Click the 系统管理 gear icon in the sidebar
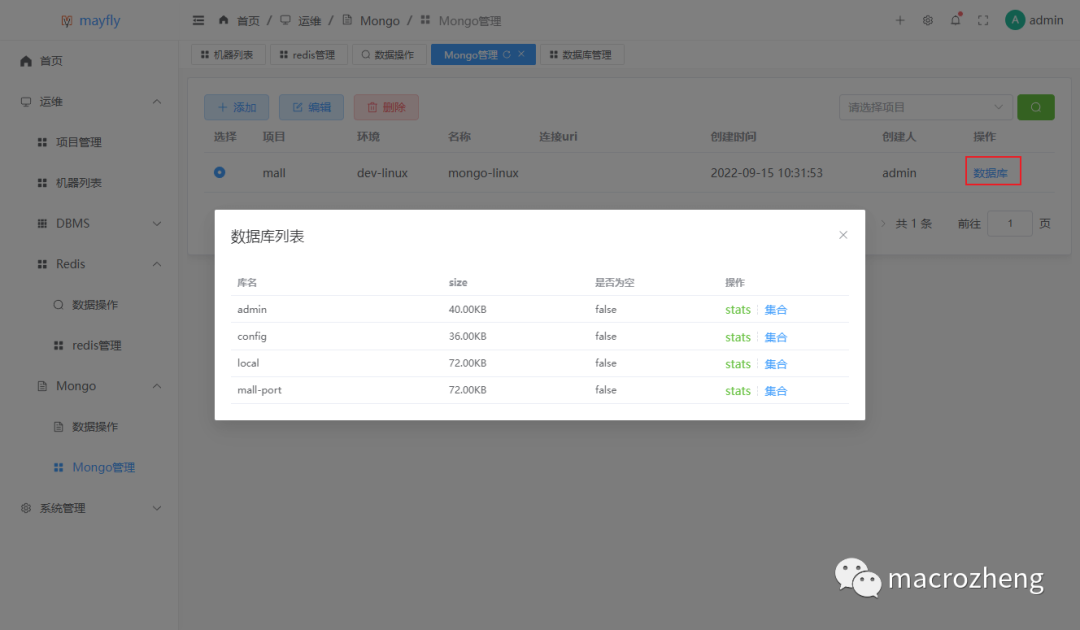The image size is (1080, 630). pos(24,507)
